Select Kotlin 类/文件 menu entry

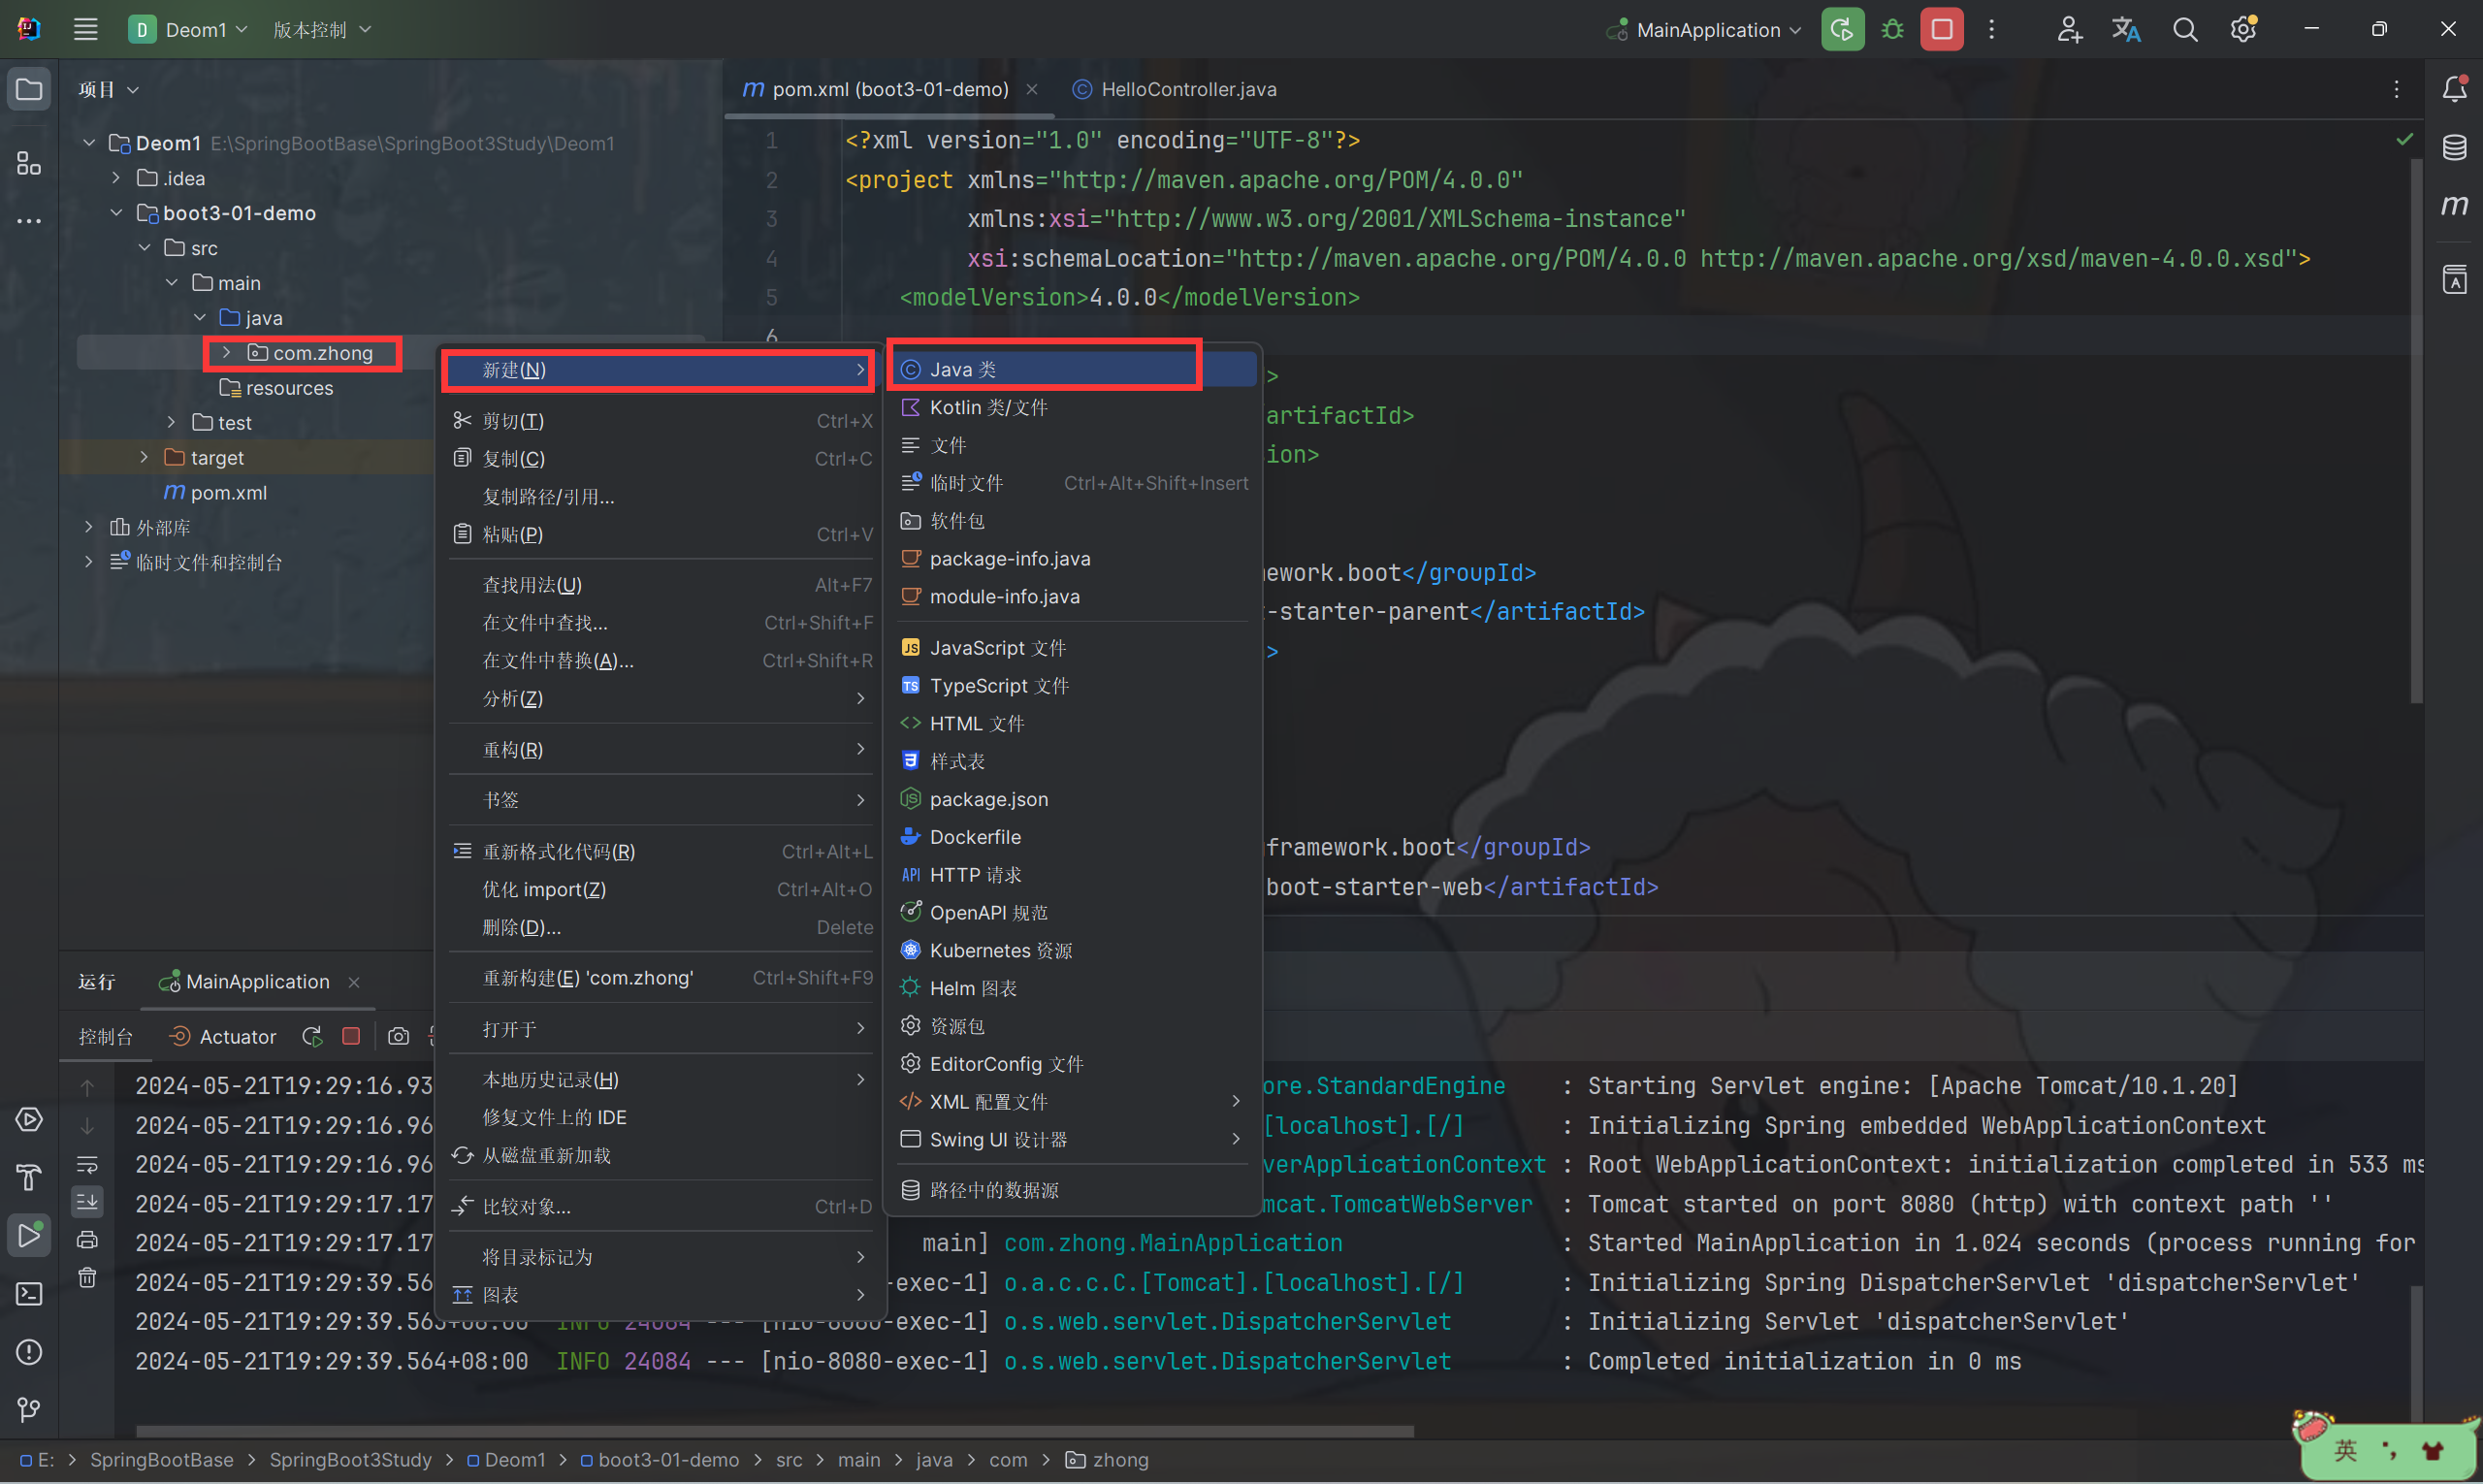(1074, 408)
